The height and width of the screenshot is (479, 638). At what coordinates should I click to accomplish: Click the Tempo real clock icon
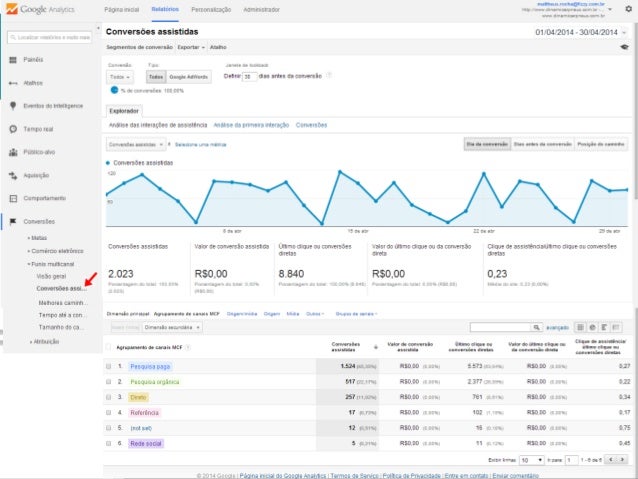click(x=12, y=129)
